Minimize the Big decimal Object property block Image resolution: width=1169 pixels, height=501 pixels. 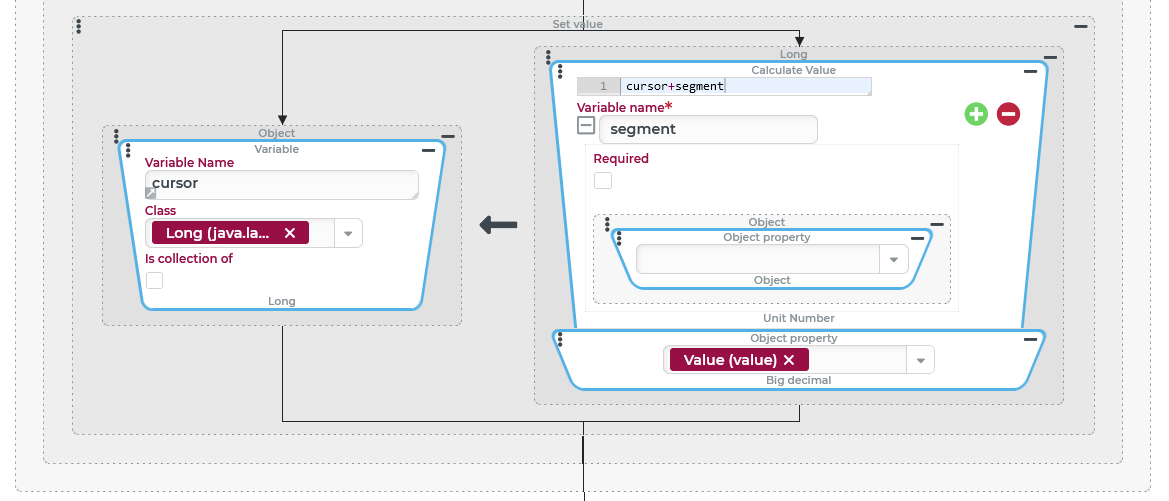[x=1030, y=339]
